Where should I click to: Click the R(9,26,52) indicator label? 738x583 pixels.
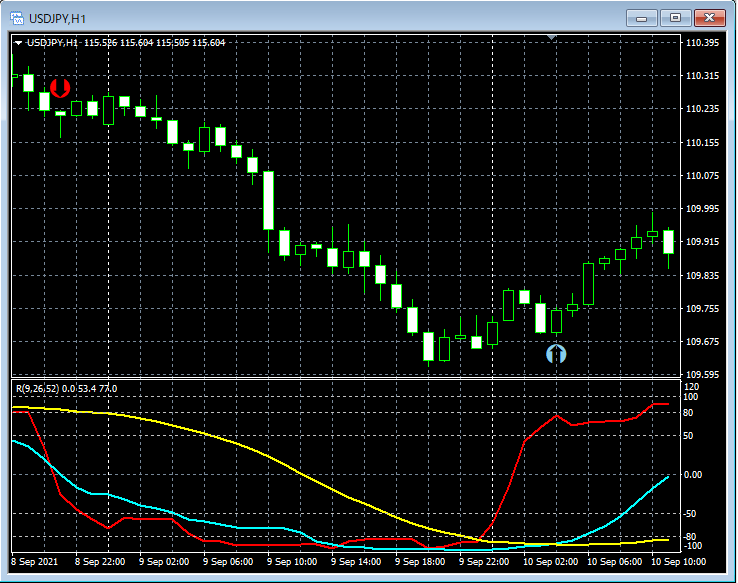(x=35, y=388)
